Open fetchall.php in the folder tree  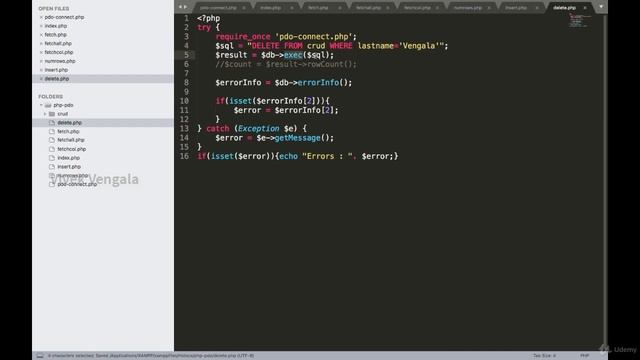point(71,140)
